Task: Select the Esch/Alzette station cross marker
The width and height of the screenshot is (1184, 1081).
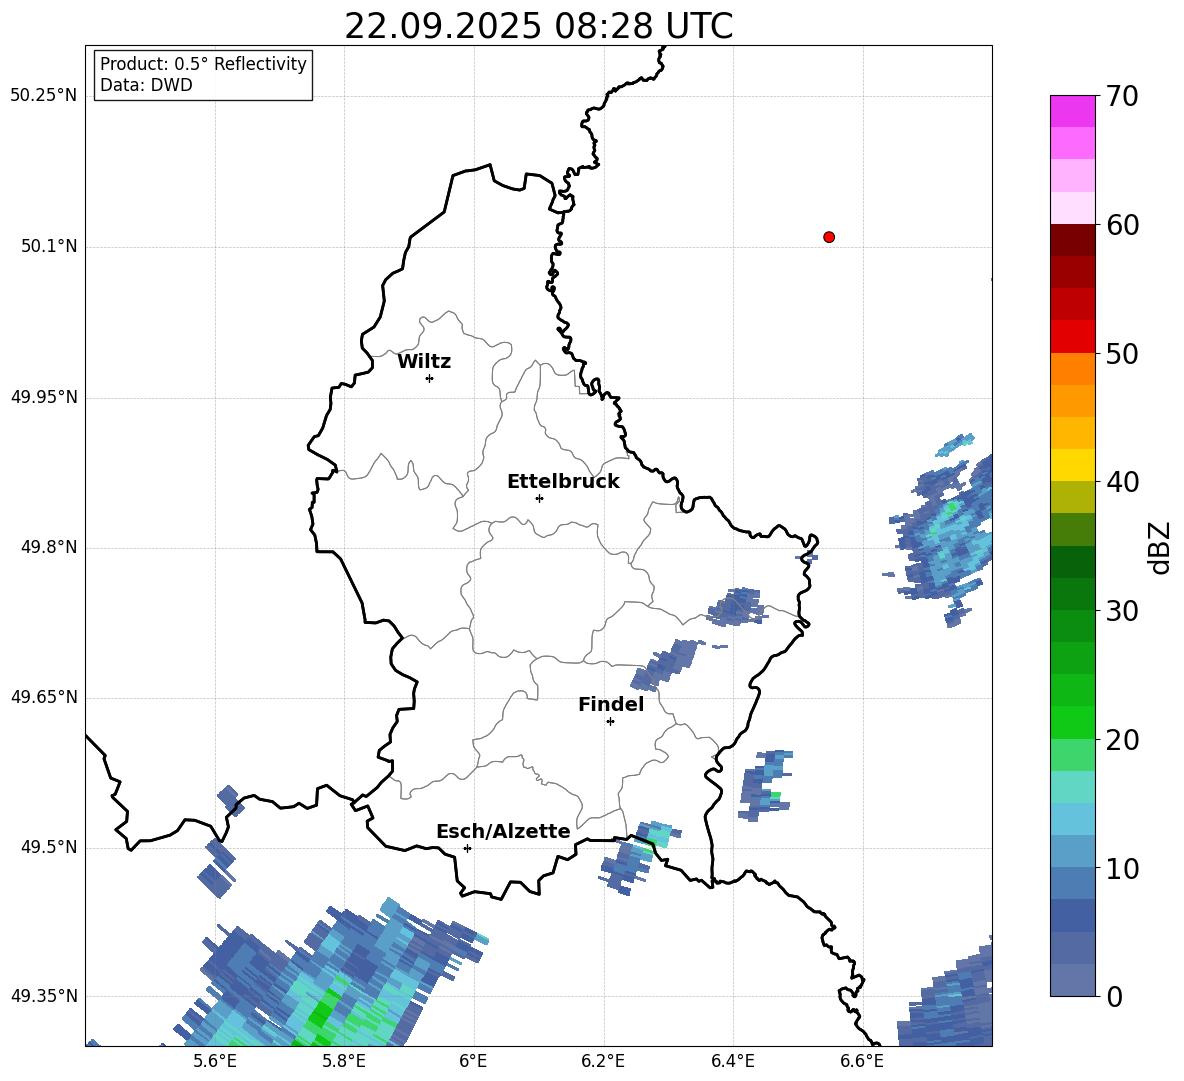Action: point(467,848)
